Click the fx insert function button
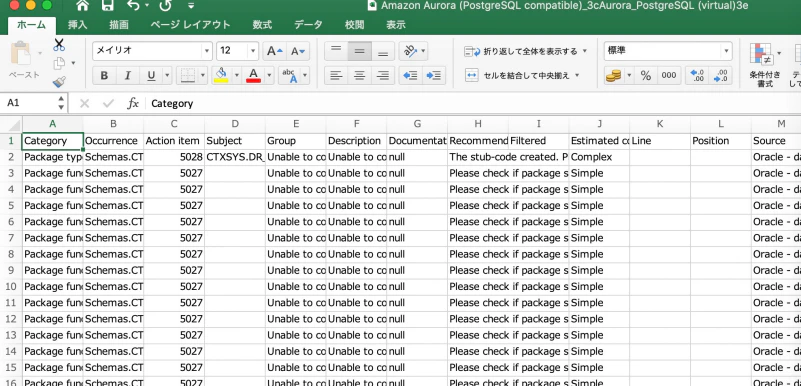Viewport: 801px width, 386px height. [x=133, y=104]
